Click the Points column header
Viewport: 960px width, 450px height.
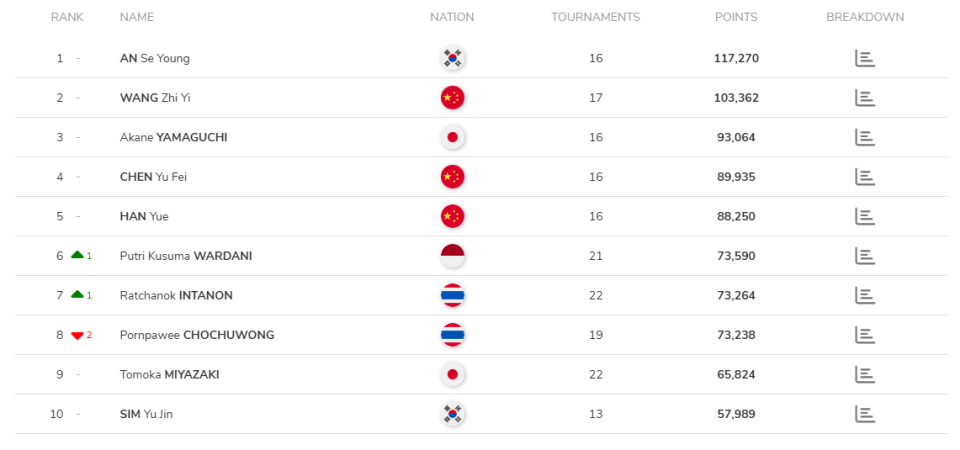pos(736,17)
